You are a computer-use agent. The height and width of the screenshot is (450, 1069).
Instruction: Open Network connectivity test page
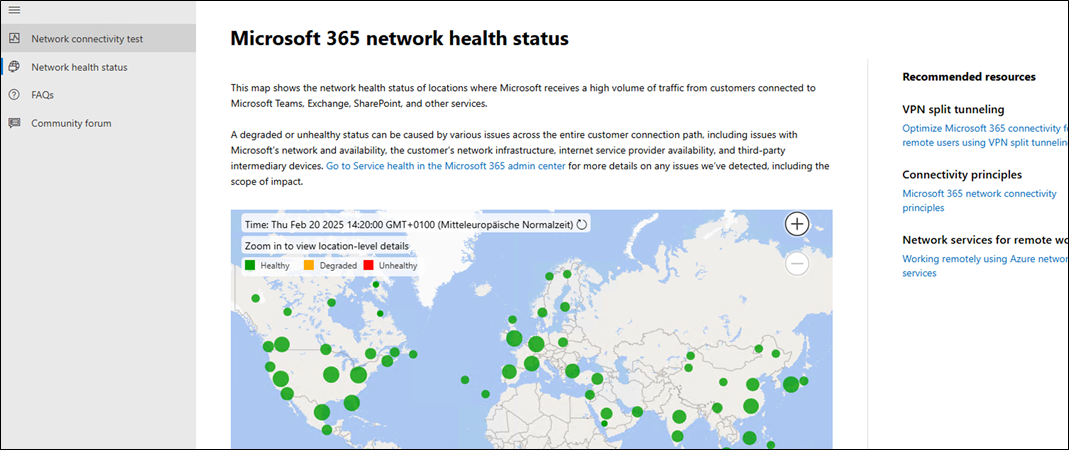(97, 39)
